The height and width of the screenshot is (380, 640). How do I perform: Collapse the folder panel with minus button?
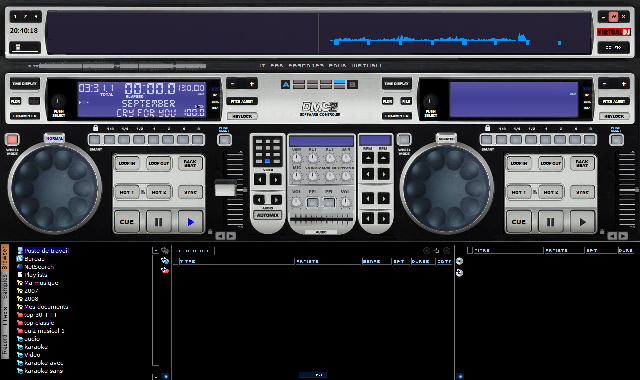click(x=156, y=251)
